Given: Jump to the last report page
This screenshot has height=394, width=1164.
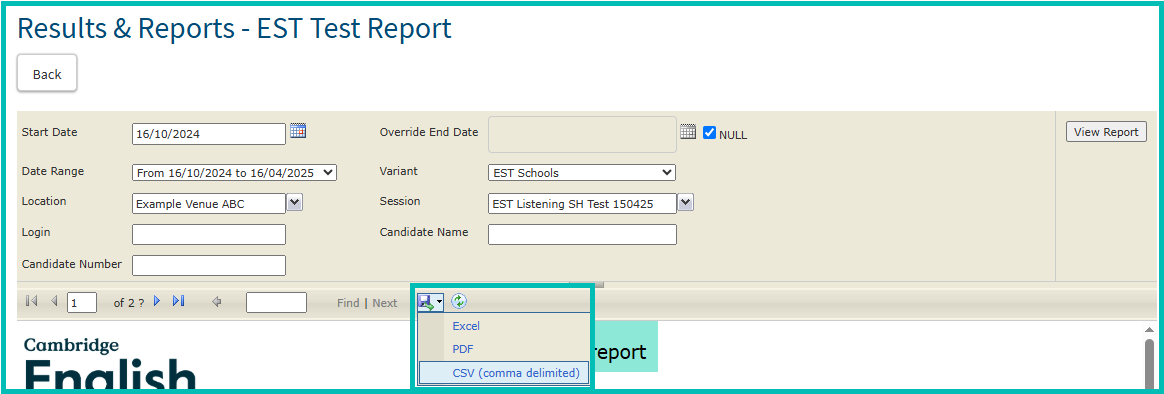Looking at the screenshot, I should pos(178,301).
